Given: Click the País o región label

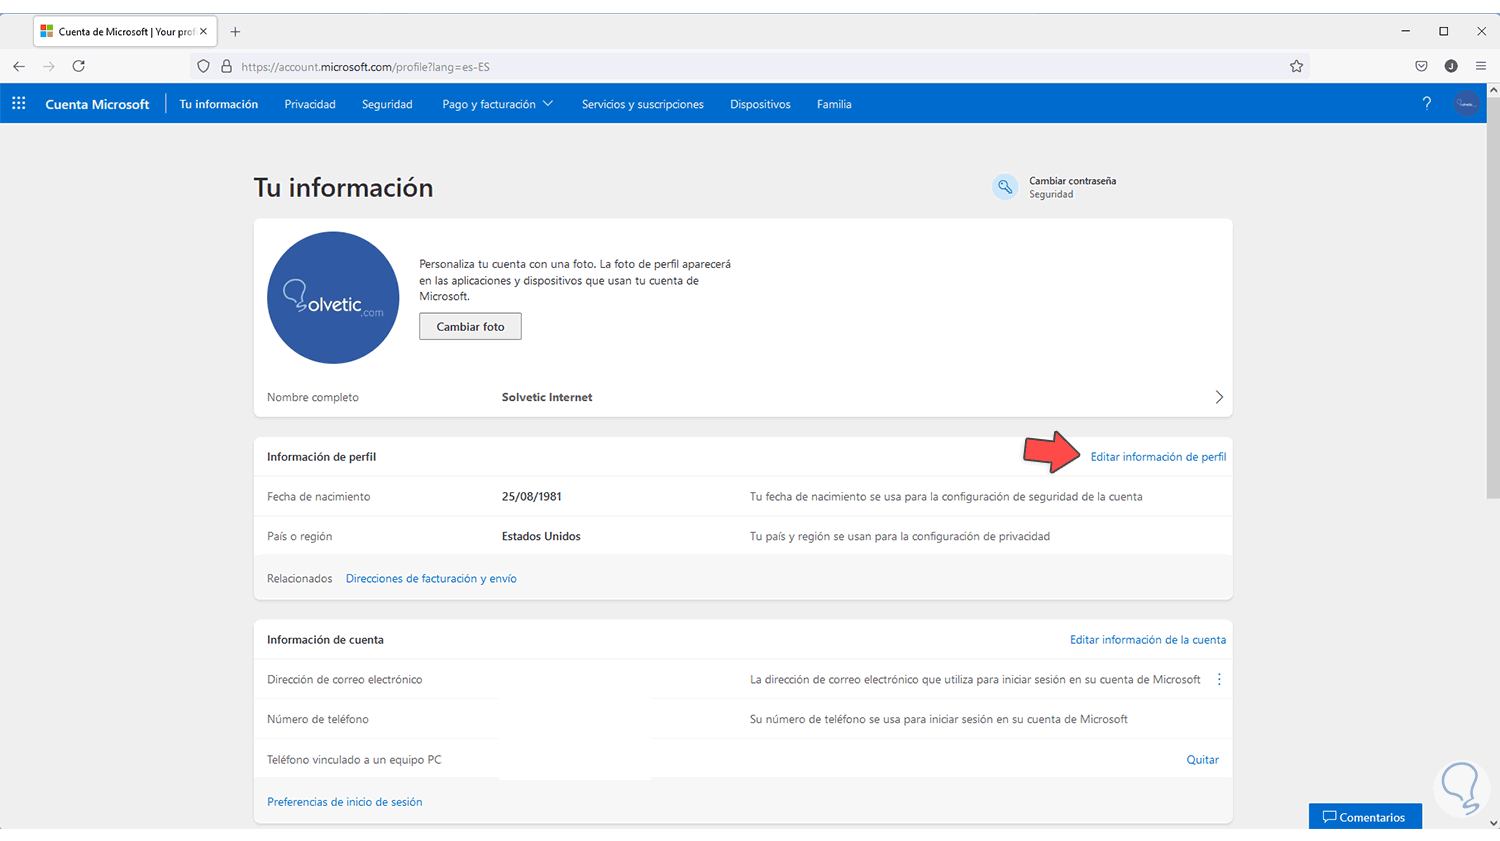Looking at the screenshot, I should click(x=299, y=537).
